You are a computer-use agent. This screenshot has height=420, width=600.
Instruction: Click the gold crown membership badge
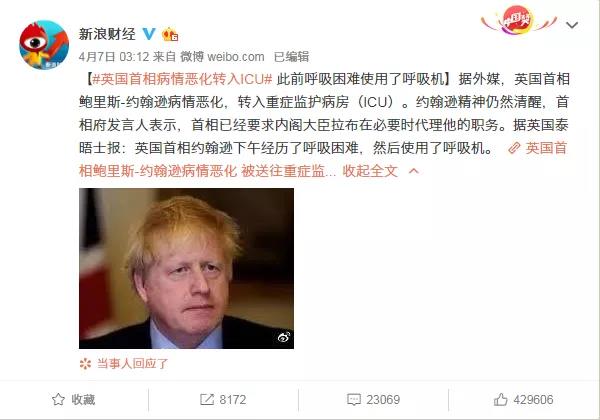pyautogui.click(x=170, y=34)
